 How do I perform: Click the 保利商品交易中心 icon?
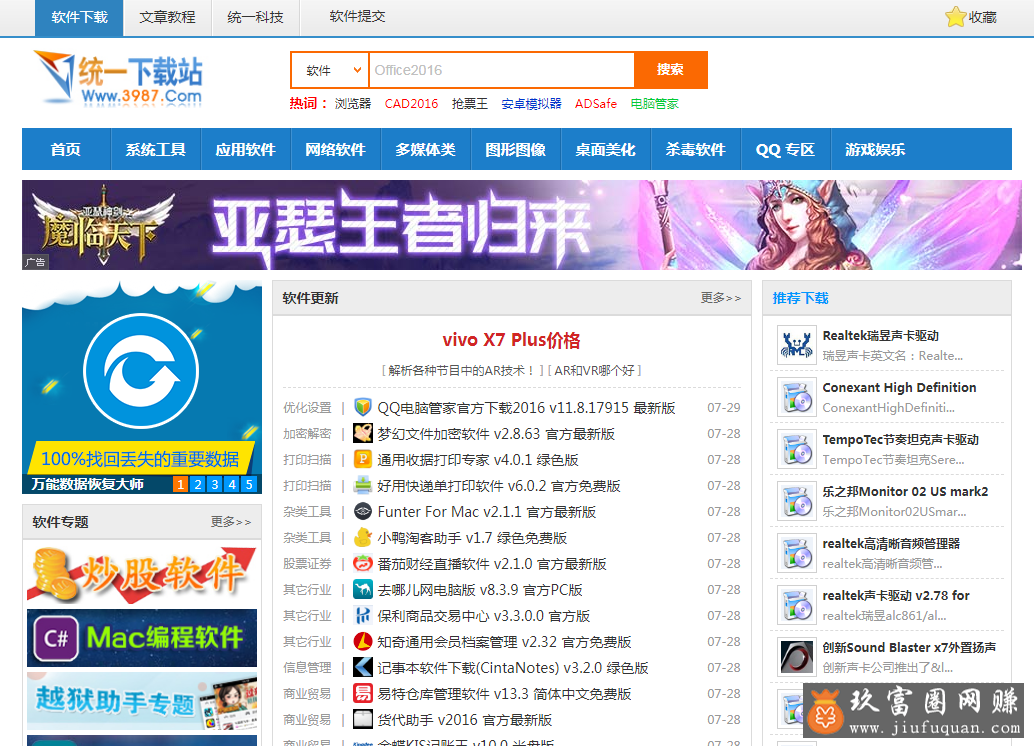tap(363, 615)
